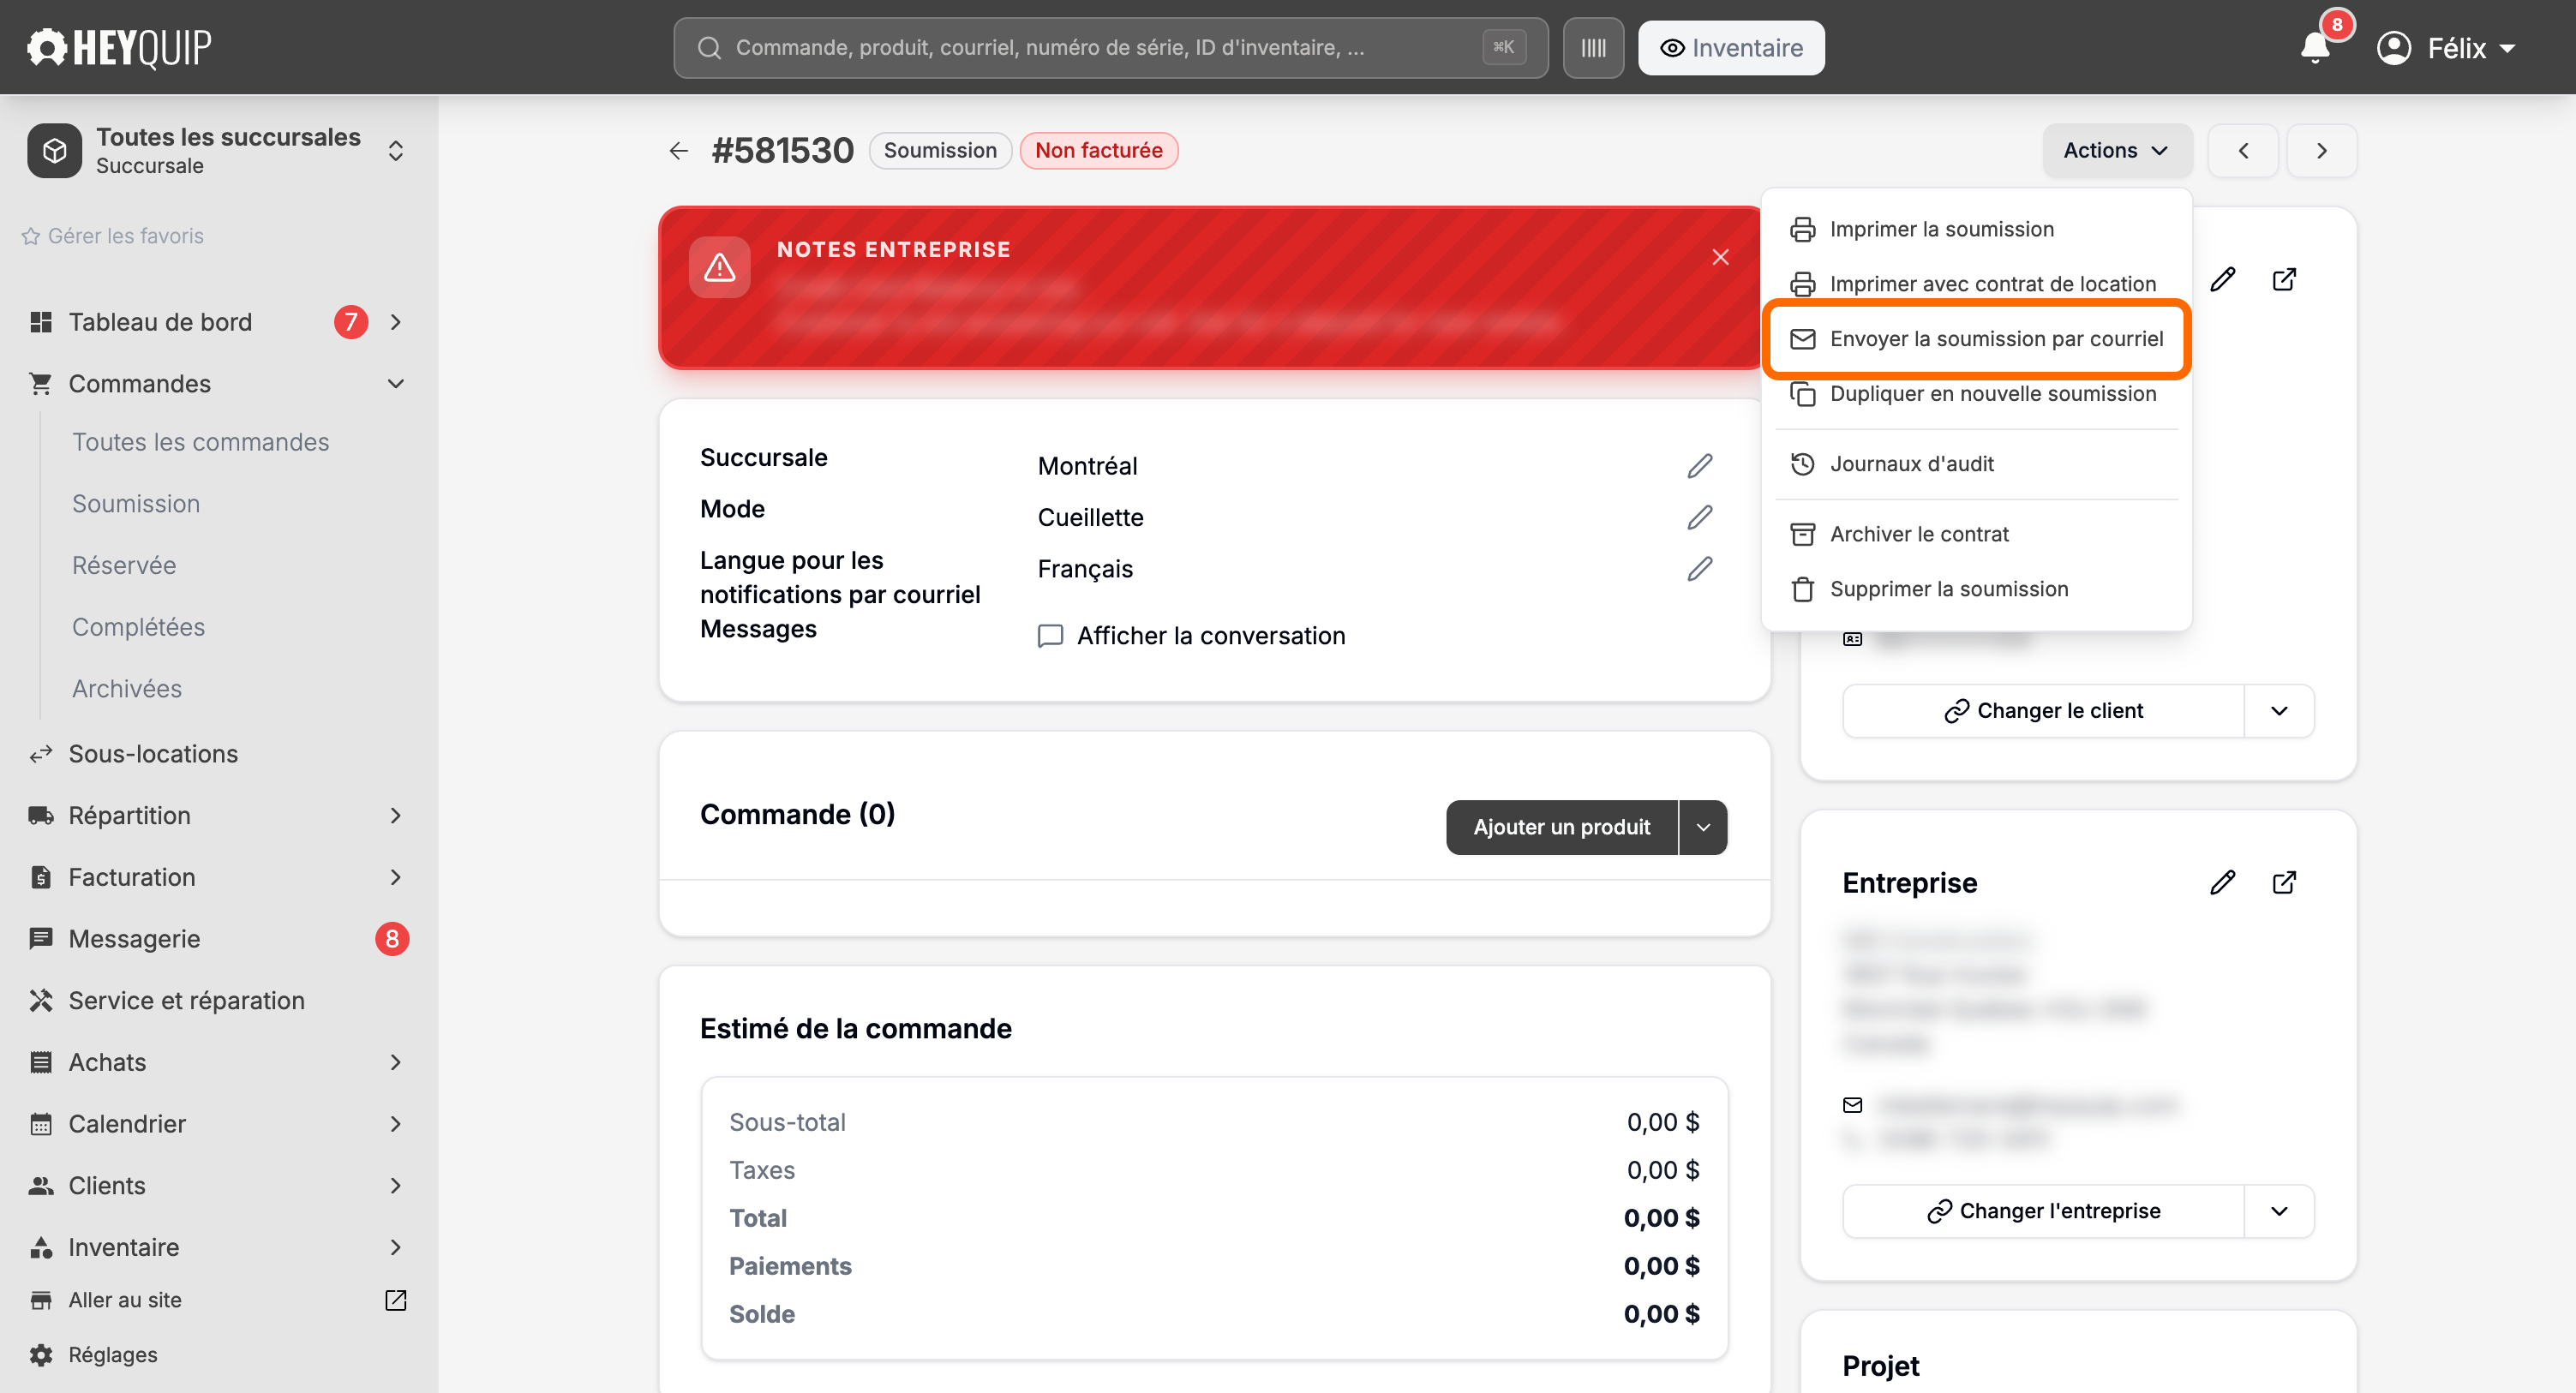Screen dimensions: 2576x1393
Task: Choose Dupliquer en nouvelle soumission
Action: tap(1977, 394)
